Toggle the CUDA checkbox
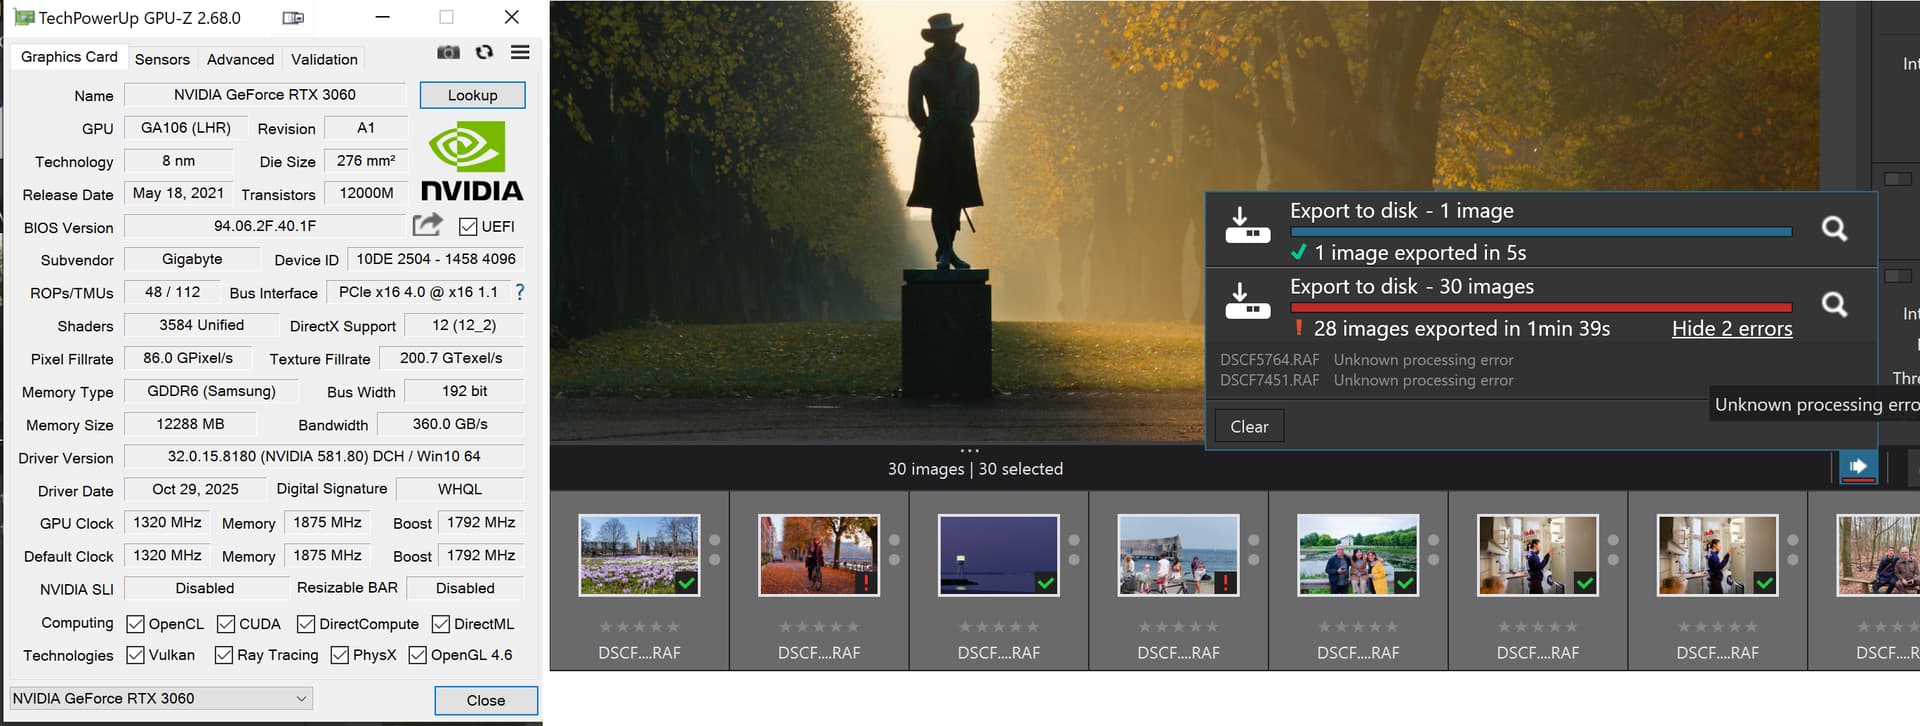 pos(226,624)
